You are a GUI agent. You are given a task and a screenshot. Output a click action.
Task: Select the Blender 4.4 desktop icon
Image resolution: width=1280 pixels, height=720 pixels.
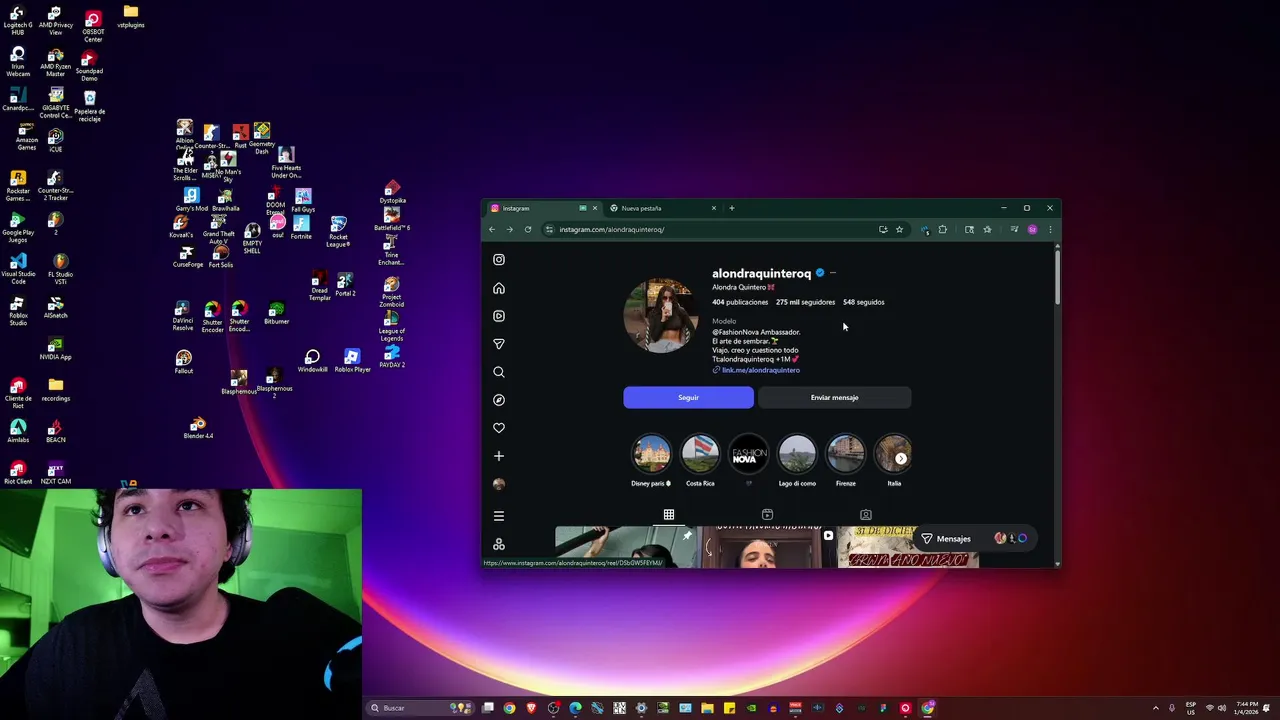coord(198,428)
